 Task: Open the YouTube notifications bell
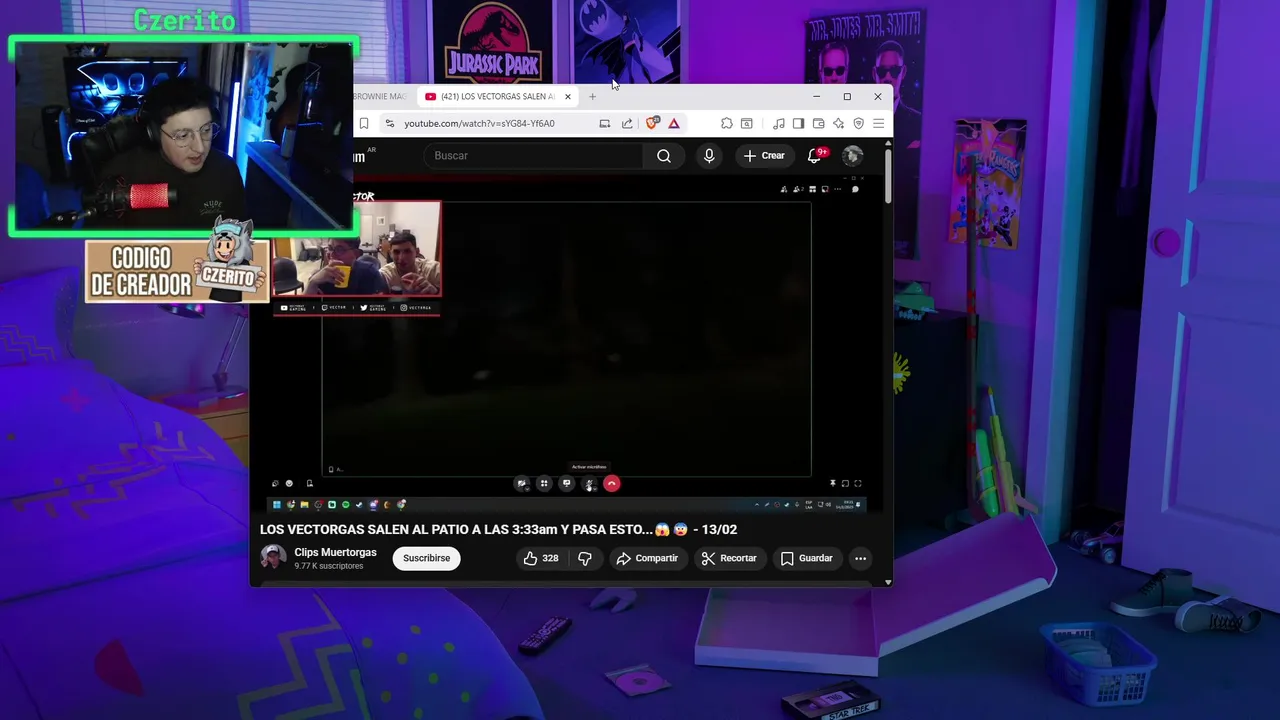(815, 156)
